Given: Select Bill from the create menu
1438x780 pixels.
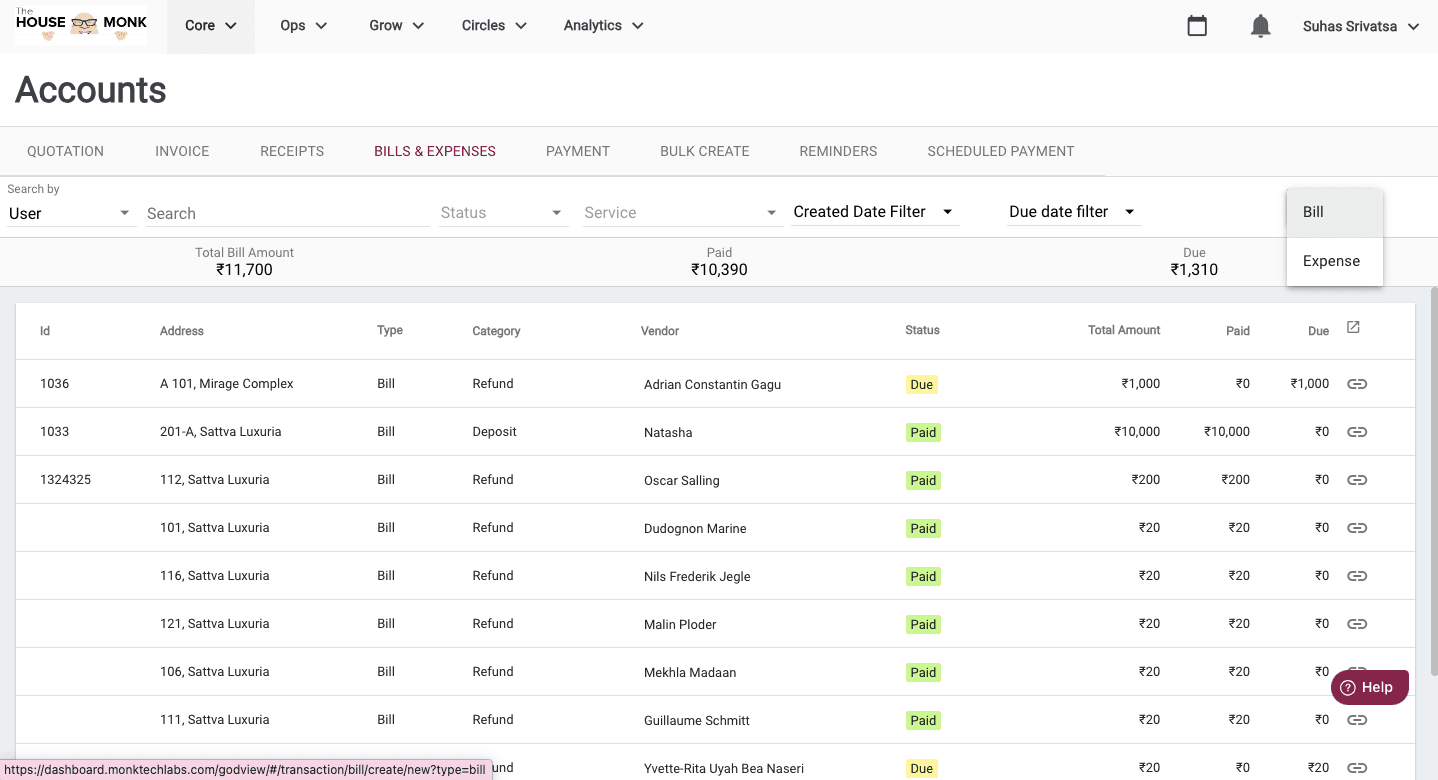Looking at the screenshot, I should coord(1334,212).
